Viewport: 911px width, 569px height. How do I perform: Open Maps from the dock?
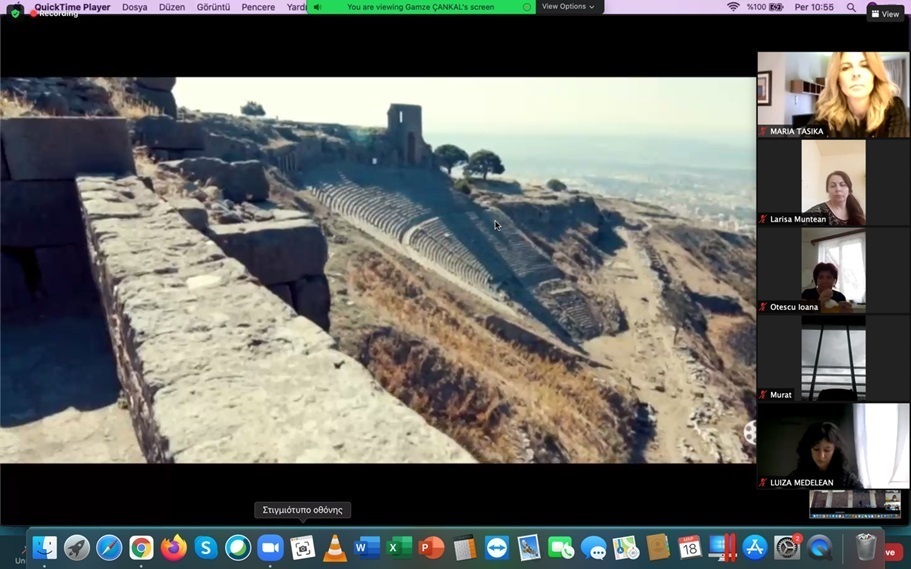coord(625,547)
